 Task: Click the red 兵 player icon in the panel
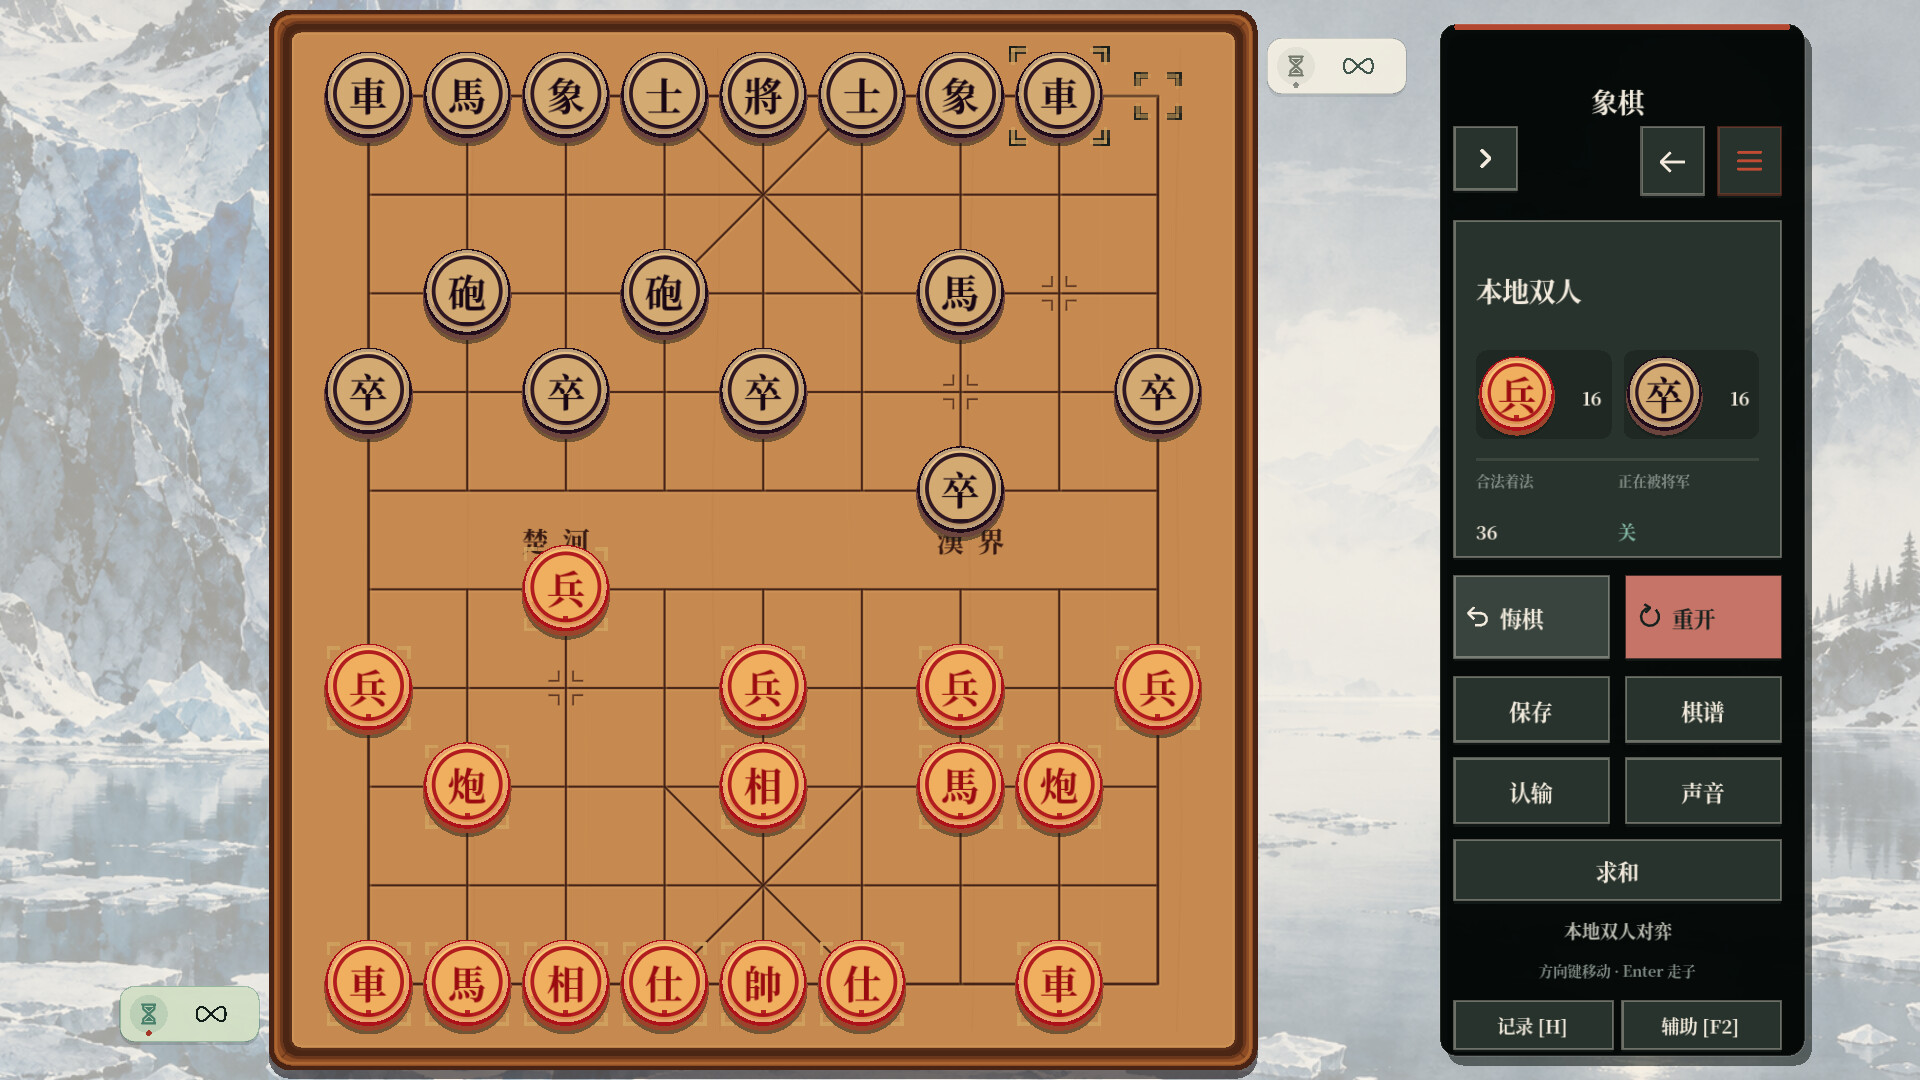tap(1517, 395)
